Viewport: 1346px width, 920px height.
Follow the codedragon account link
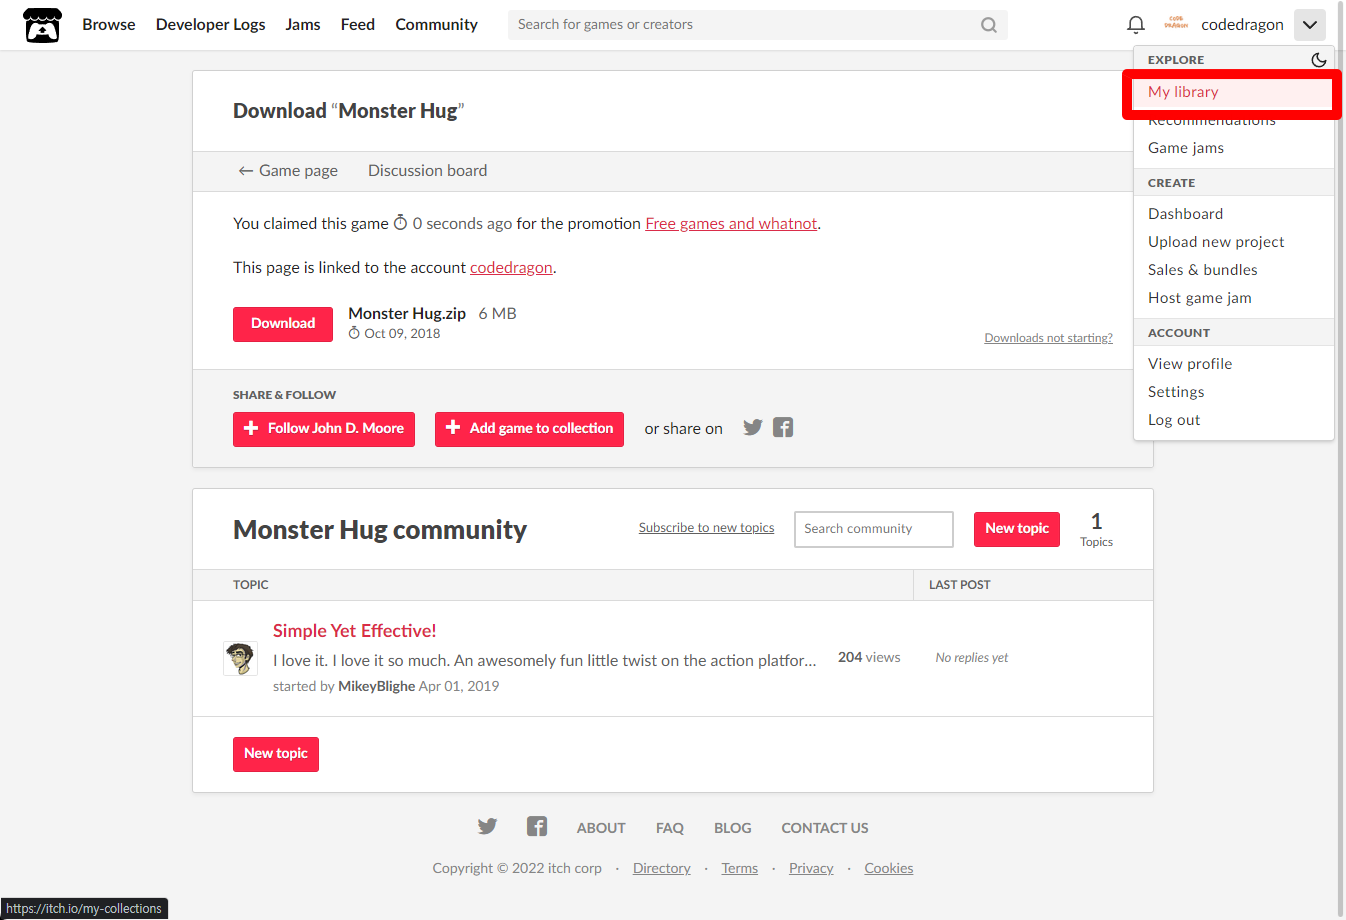pyautogui.click(x=511, y=268)
